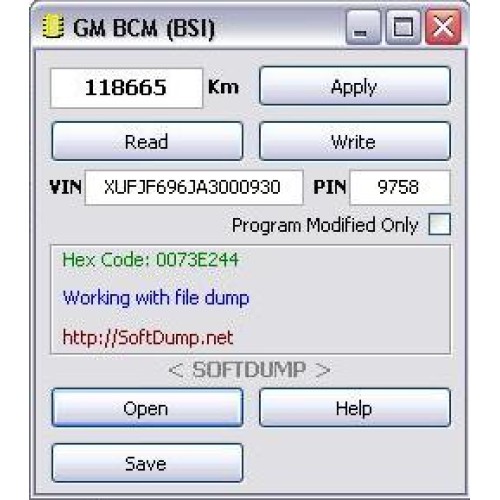Focus the mileage field showing 118665
The image size is (500, 500).
point(126,88)
